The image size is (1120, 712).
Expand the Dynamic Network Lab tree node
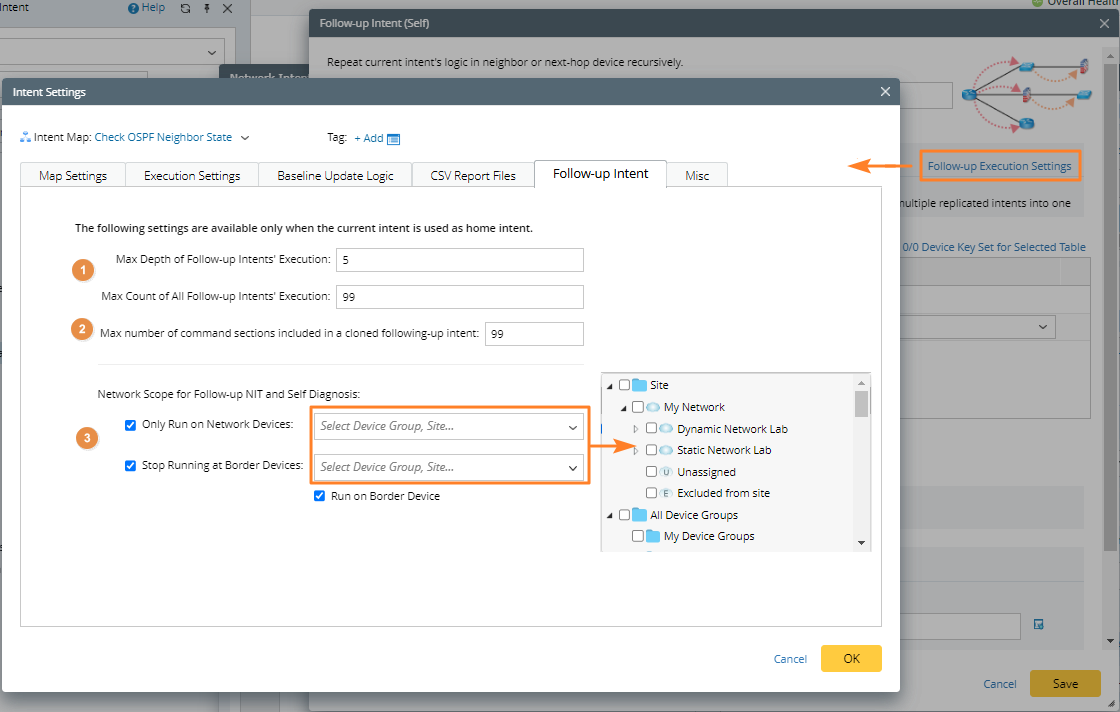pyautogui.click(x=636, y=429)
